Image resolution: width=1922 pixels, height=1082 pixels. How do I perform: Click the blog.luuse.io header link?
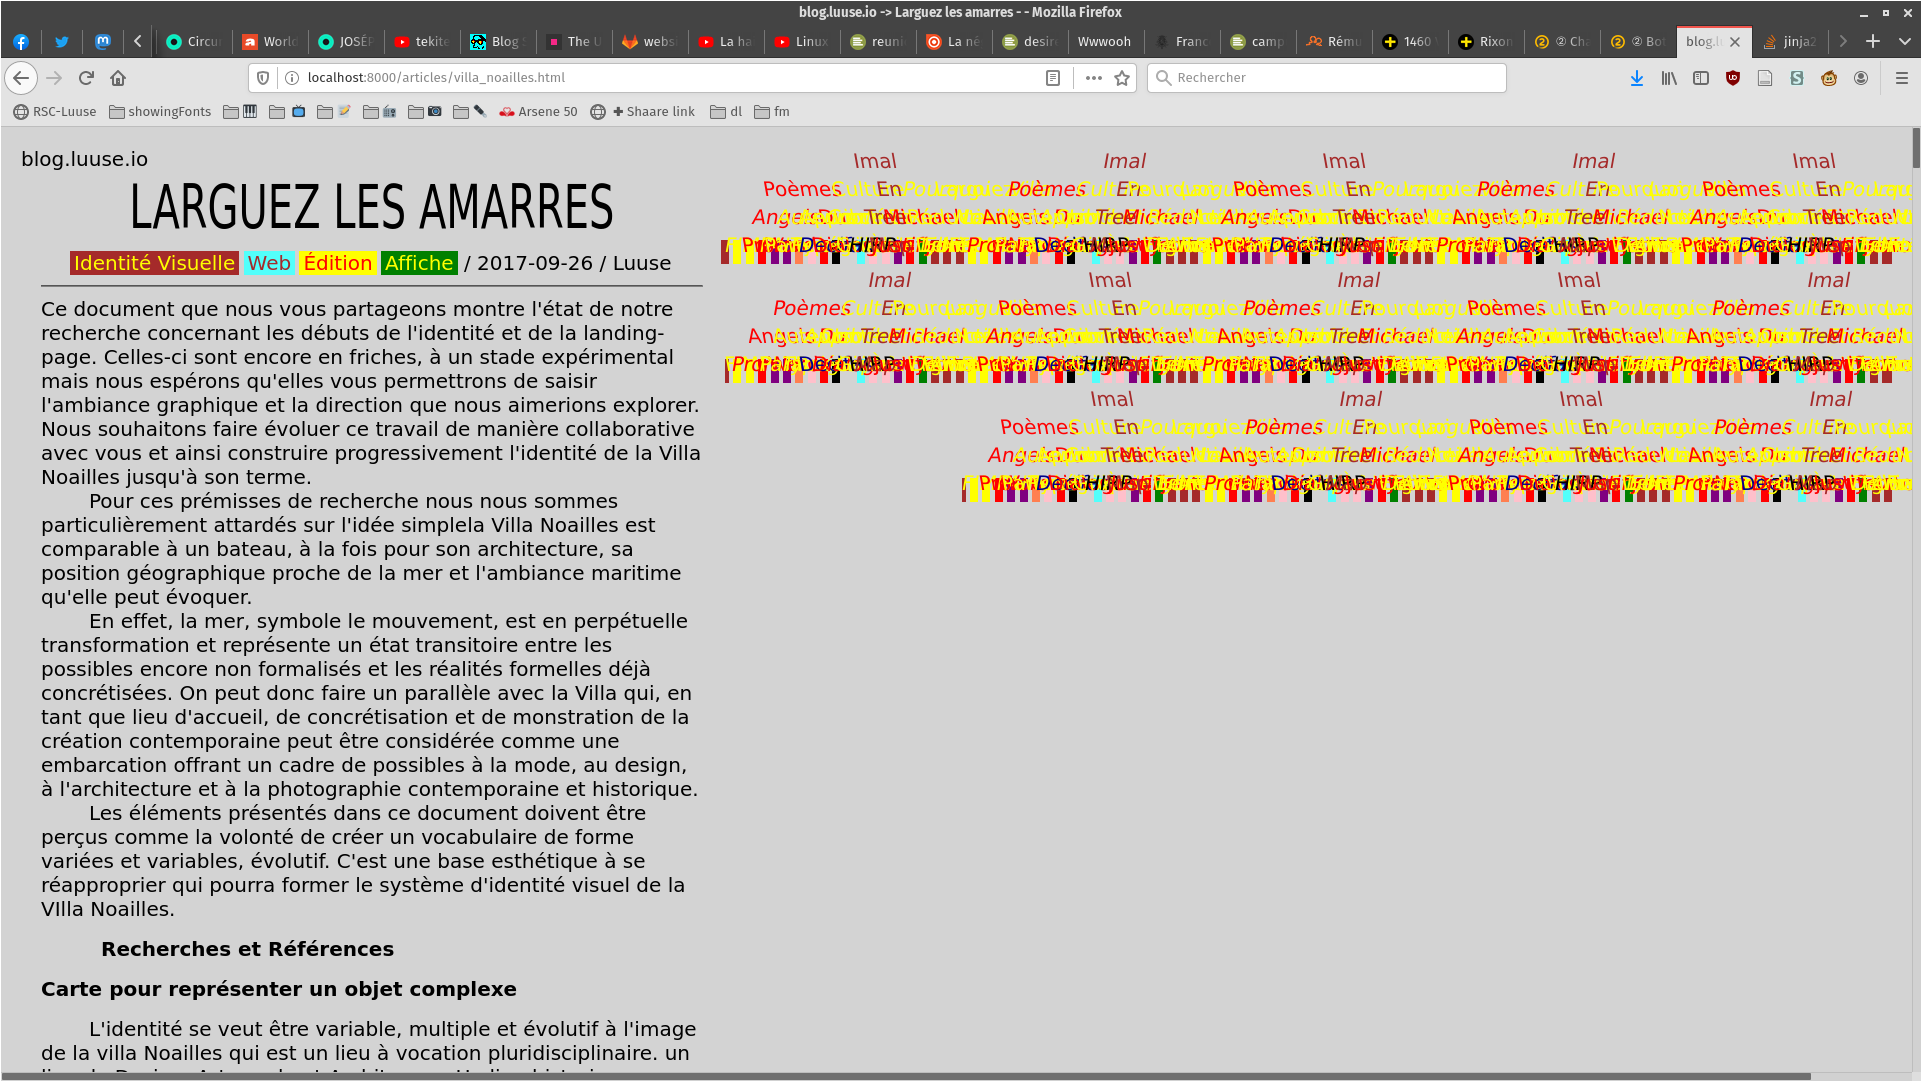click(x=84, y=159)
